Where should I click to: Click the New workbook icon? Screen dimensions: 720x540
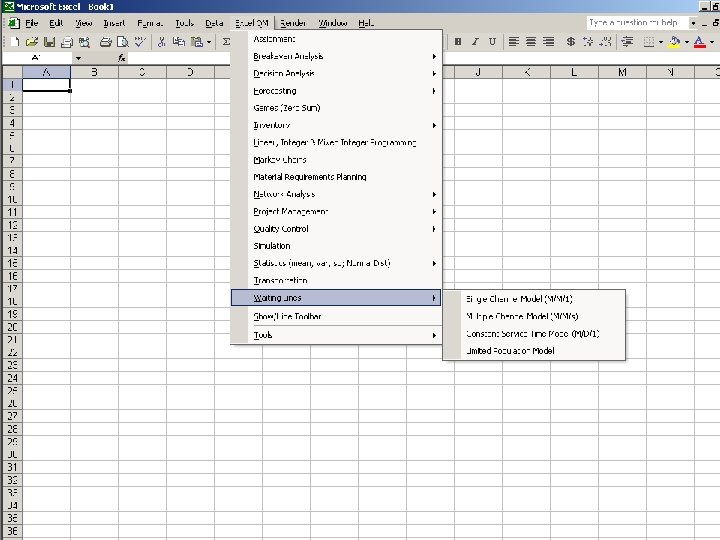click(x=15, y=42)
